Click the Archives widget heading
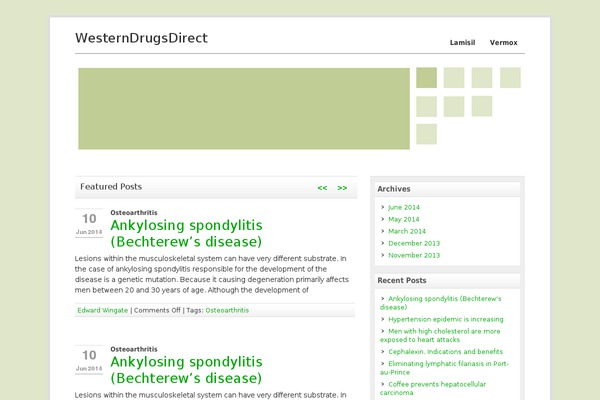600x400 pixels. coord(394,189)
